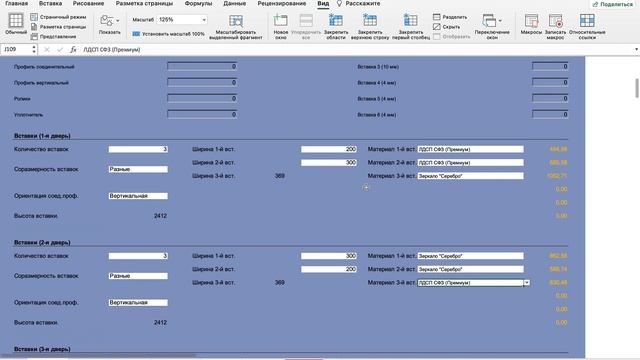Click Профиль соединительный value cell
Image resolution: width=640 pixels, height=360 pixels.
point(202,66)
